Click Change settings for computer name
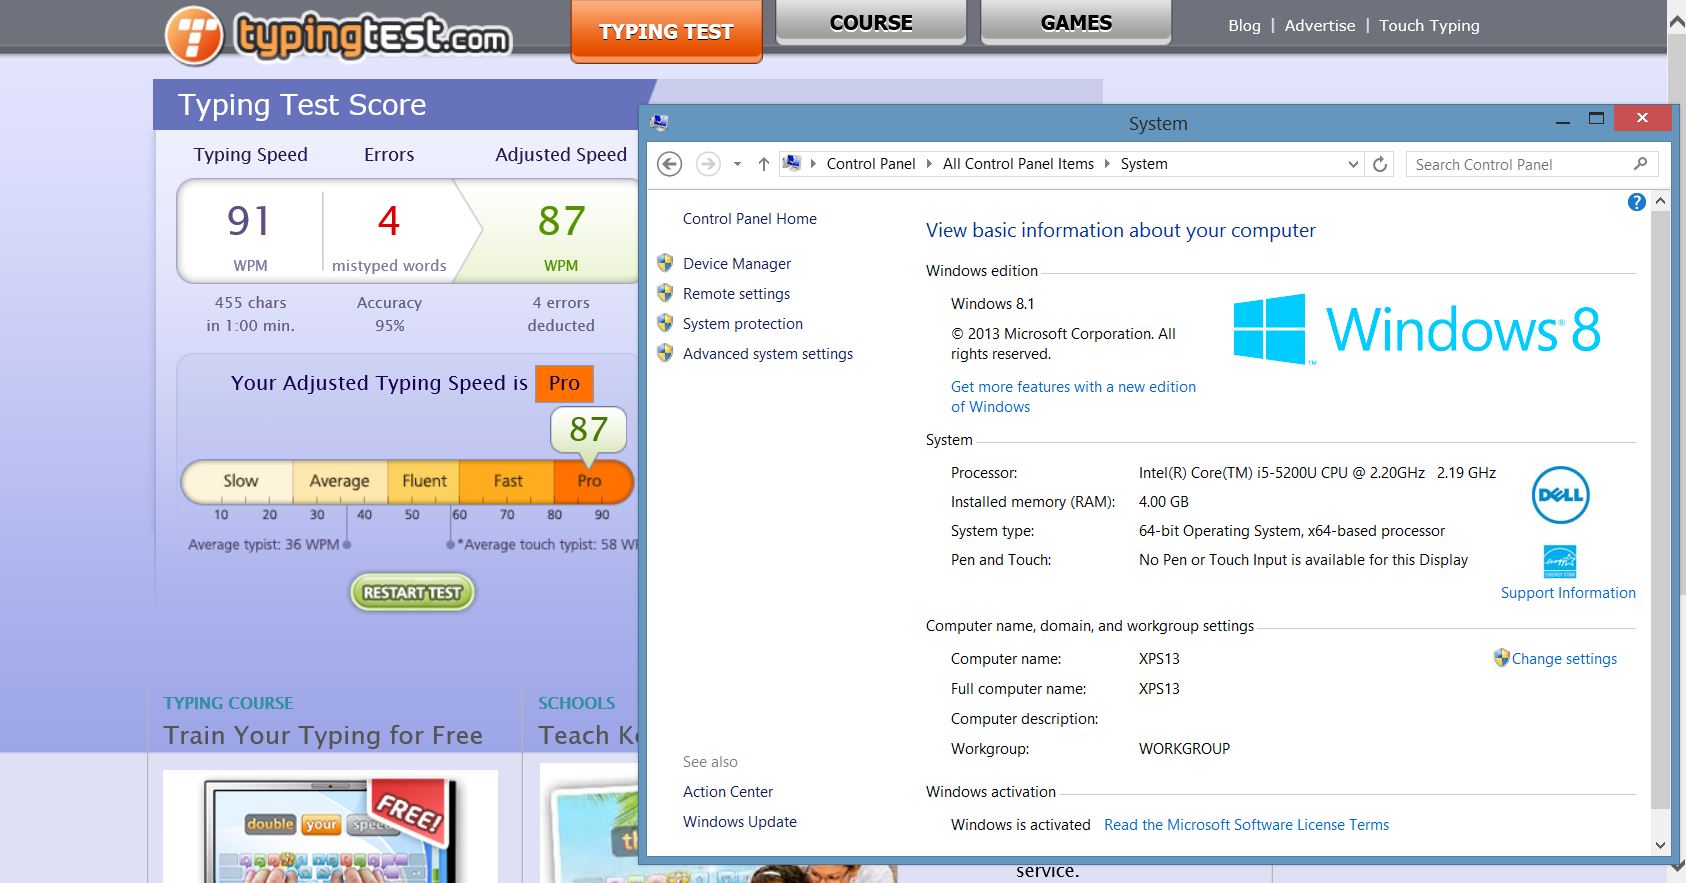This screenshot has width=1686, height=883. 1564,659
